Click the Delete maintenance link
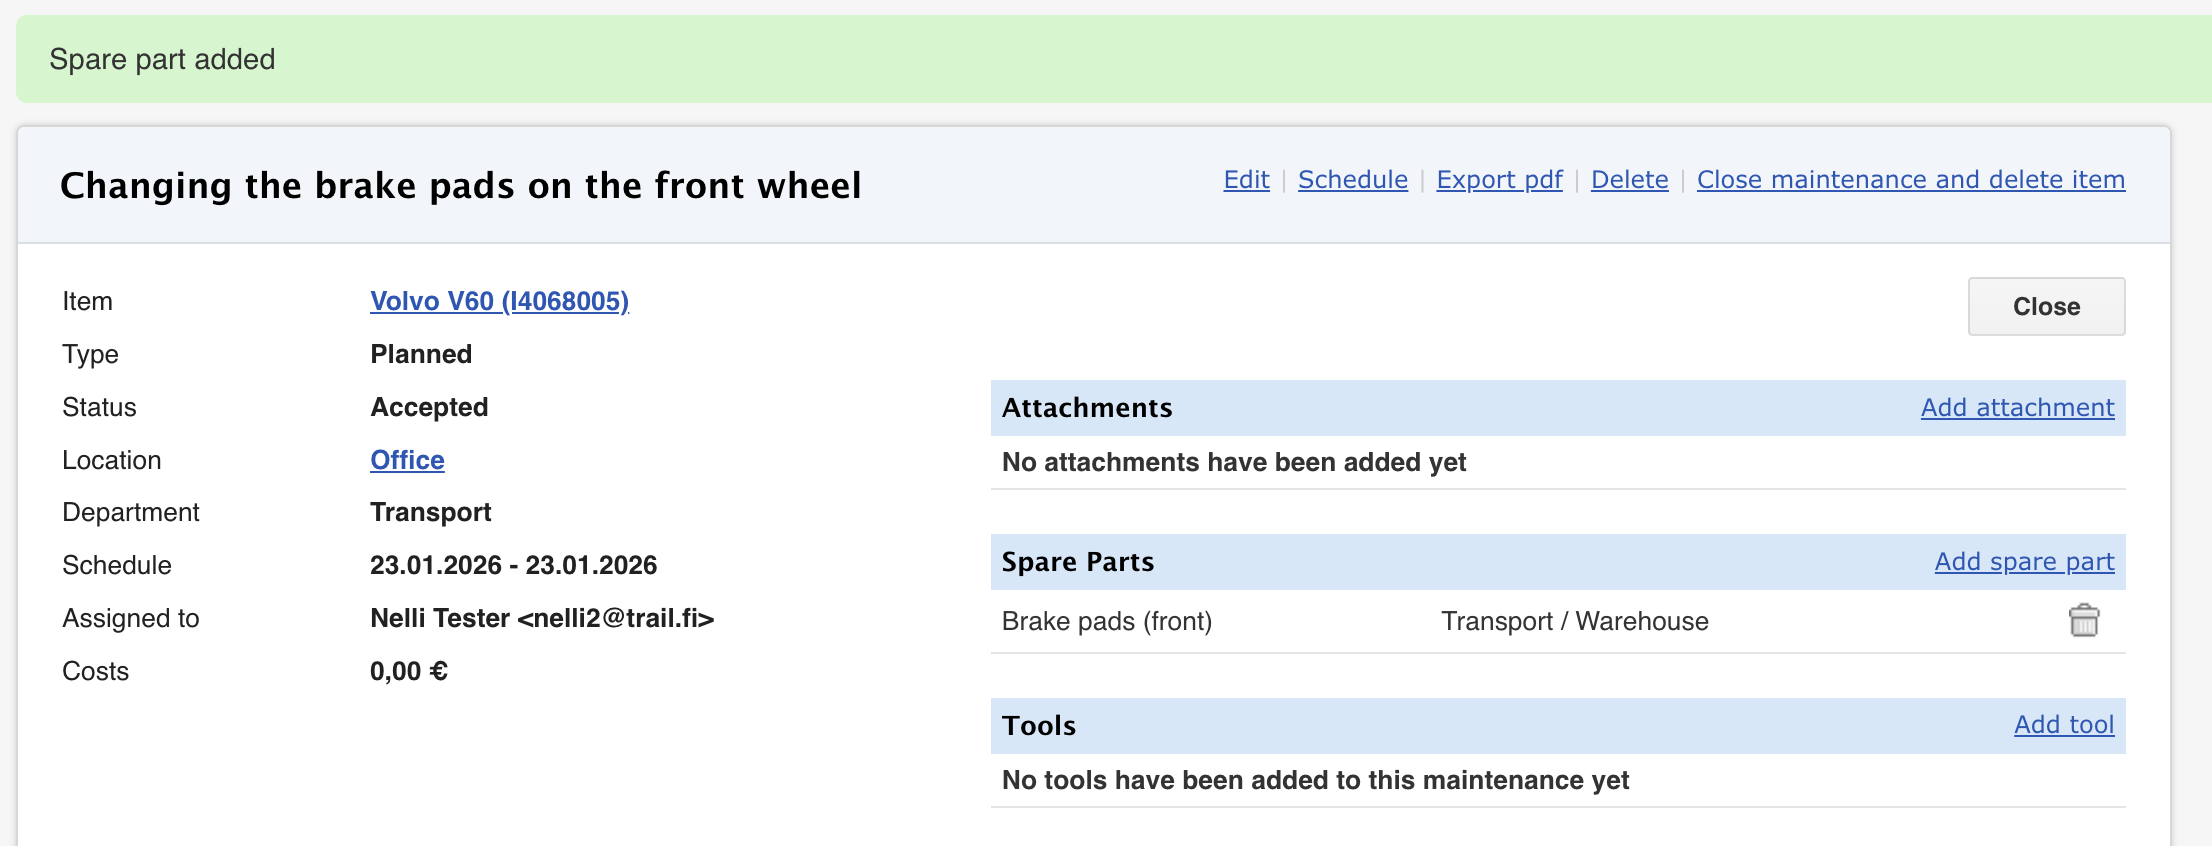Image resolution: width=2212 pixels, height=846 pixels. 1629,180
